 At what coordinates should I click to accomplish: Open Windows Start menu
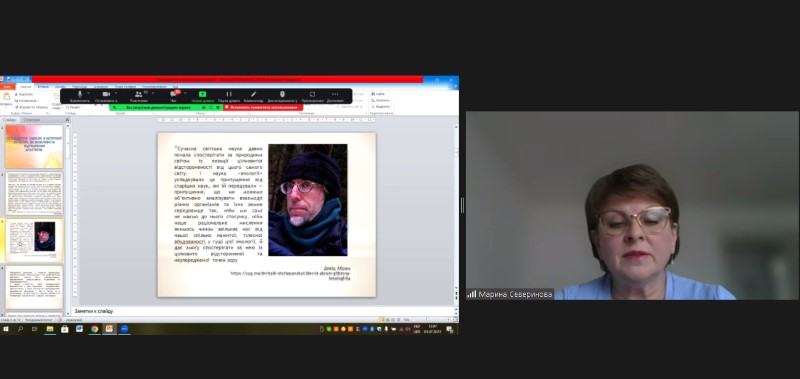[x=6, y=329]
